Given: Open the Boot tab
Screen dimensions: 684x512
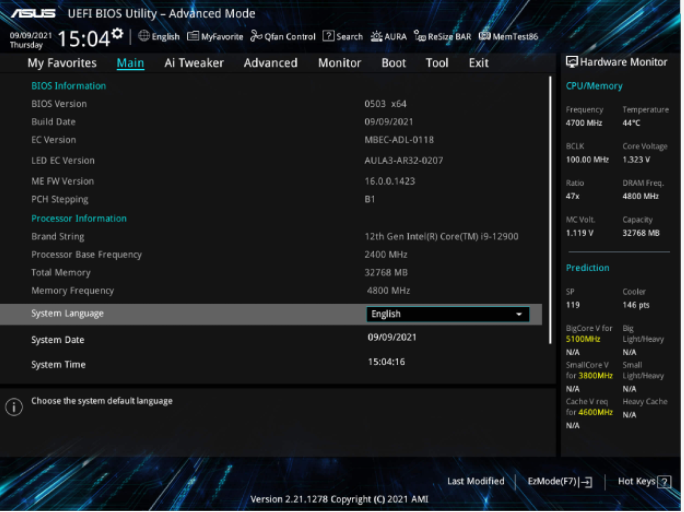Looking at the screenshot, I should pos(394,63).
